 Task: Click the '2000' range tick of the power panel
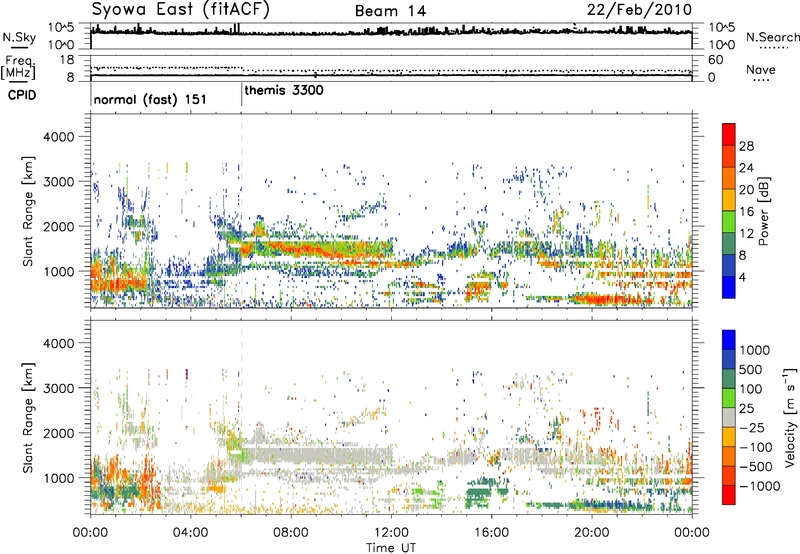click(x=58, y=227)
